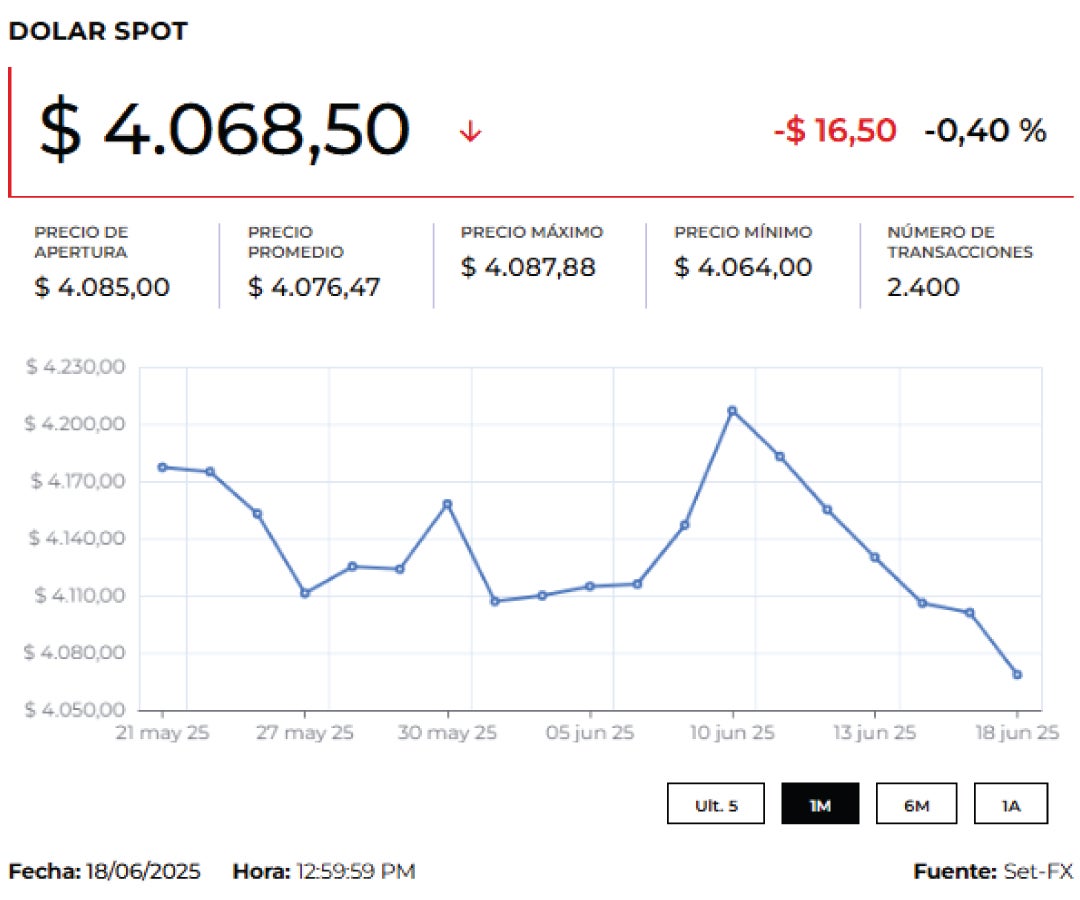Click the Set-FX source text
1080x900 pixels.
(1038, 872)
